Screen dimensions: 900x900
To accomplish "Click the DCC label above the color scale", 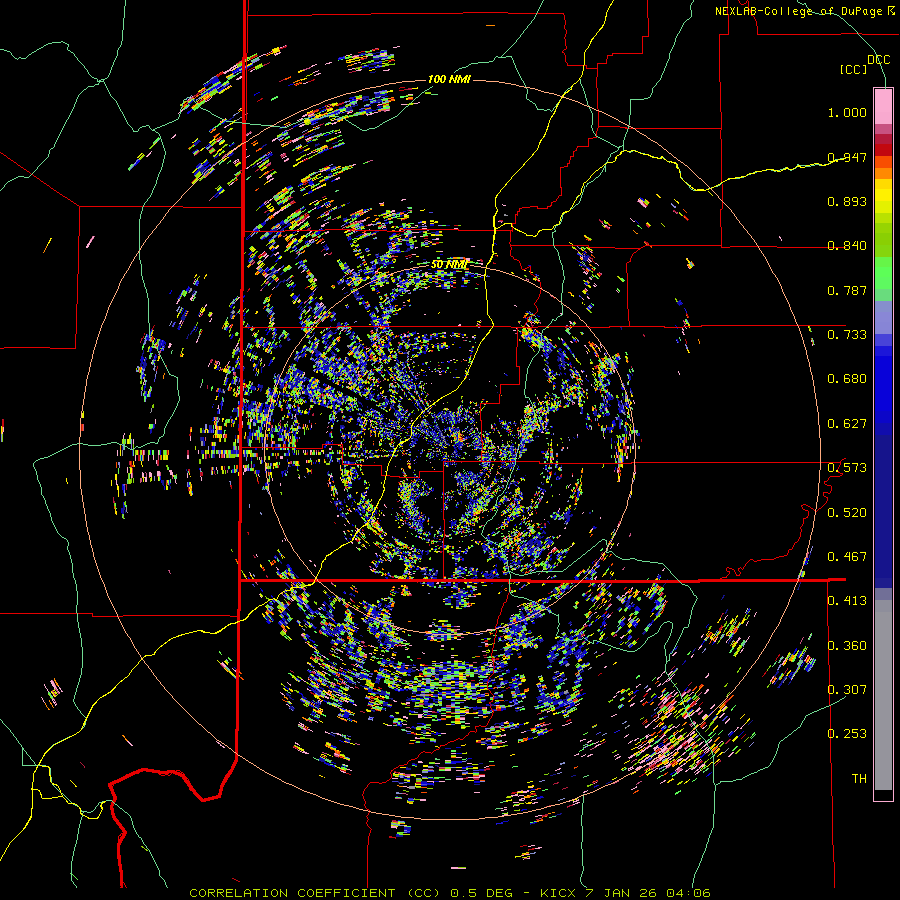I will point(878,60).
